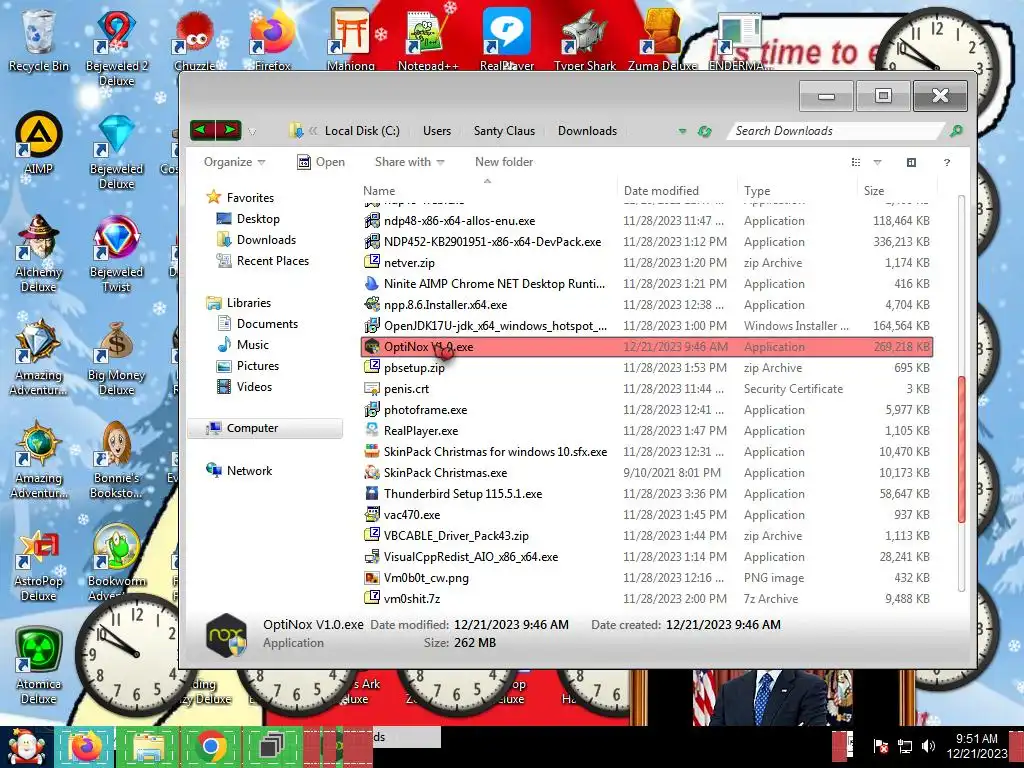The image size is (1024, 768).
Task: Open Recycle Bin desktop icon
Action: coord(38,40)
